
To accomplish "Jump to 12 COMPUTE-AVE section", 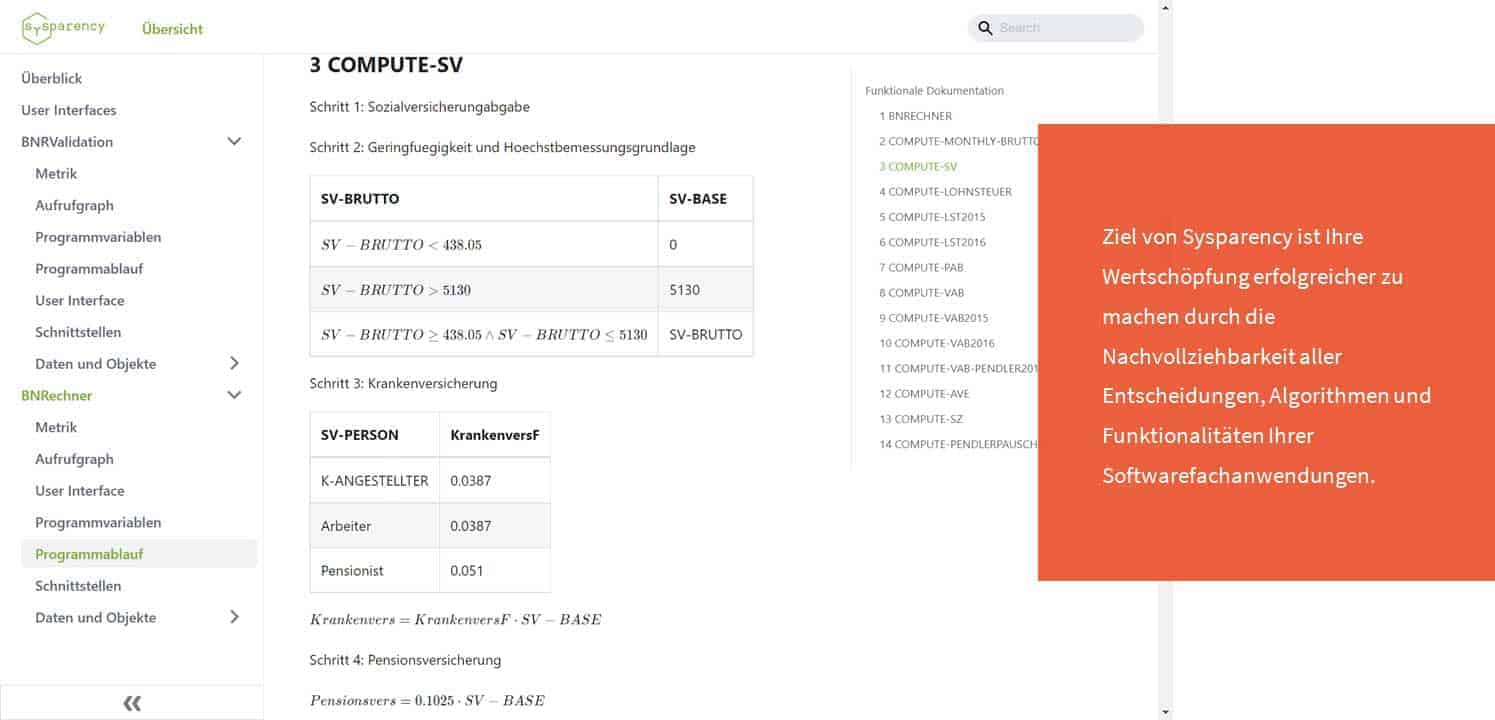I will [x=924, y=393].
